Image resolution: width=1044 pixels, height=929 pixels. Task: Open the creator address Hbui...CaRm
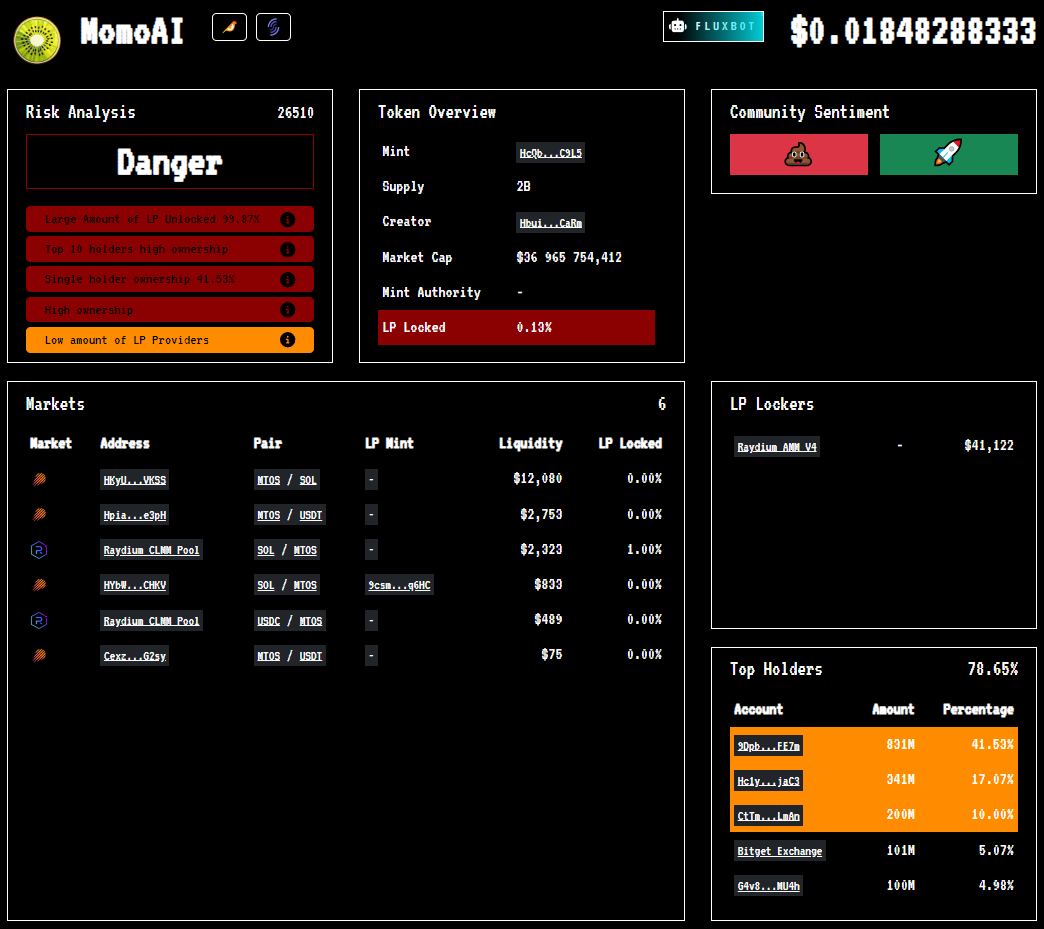550,221
